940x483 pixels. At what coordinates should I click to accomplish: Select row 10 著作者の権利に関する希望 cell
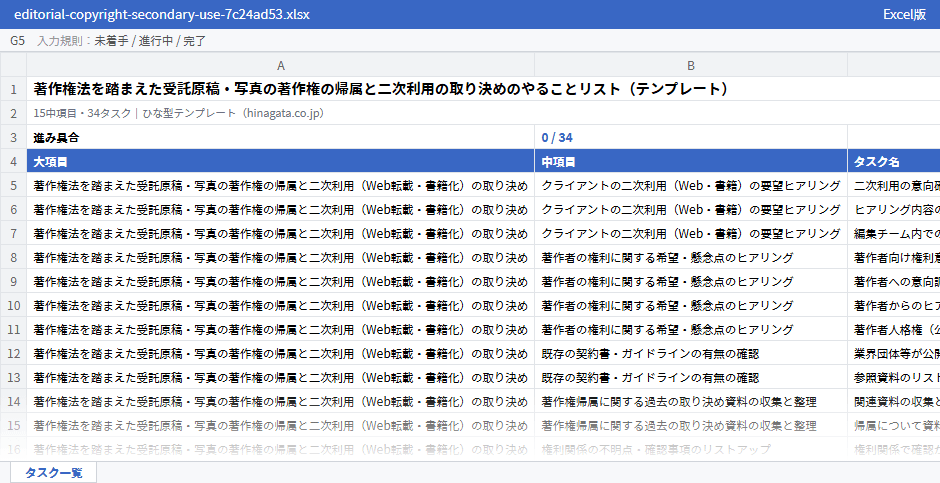[691, 305]
